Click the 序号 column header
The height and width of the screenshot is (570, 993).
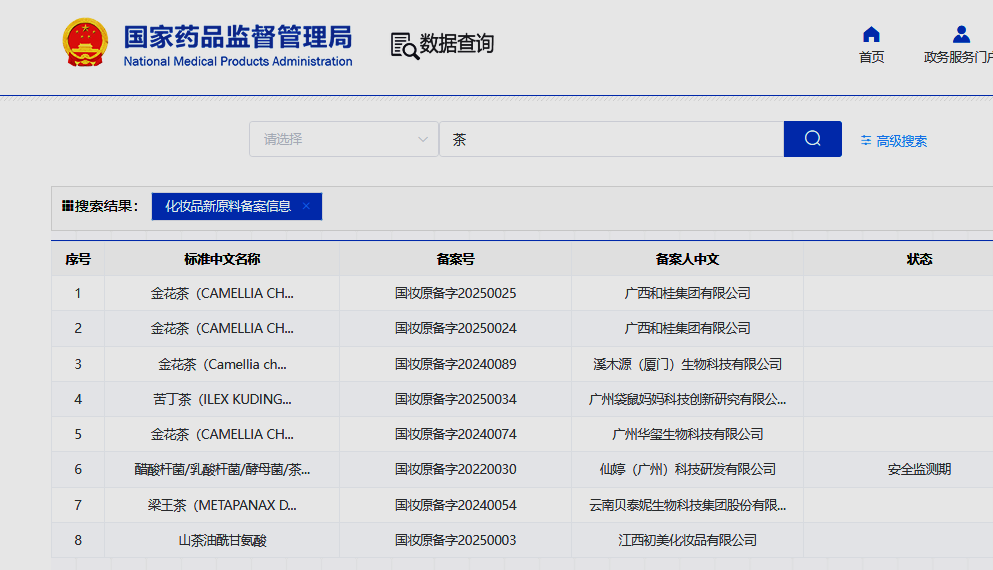coord(78,259)
